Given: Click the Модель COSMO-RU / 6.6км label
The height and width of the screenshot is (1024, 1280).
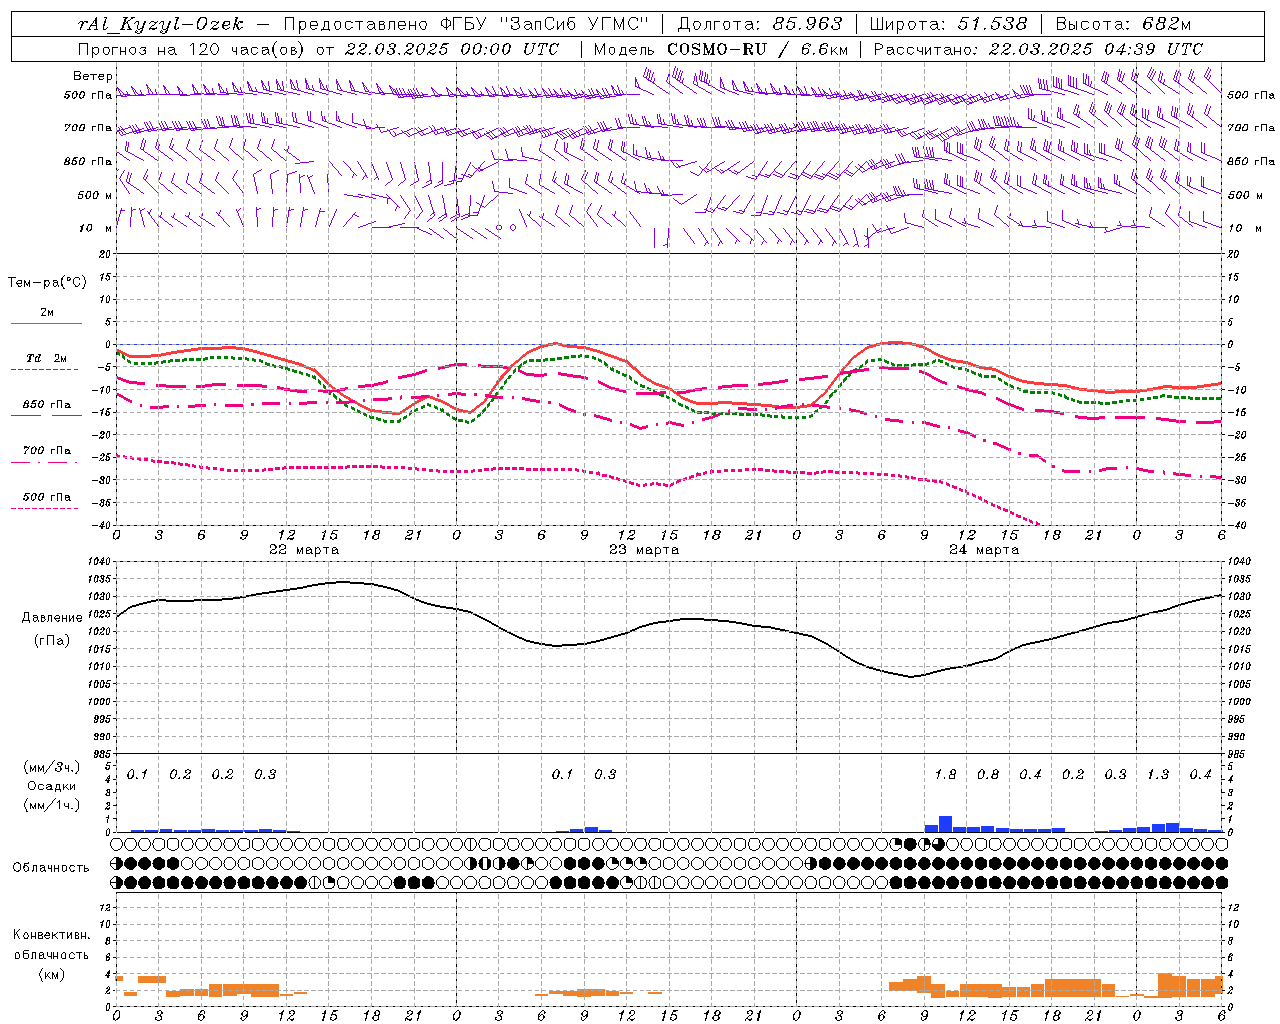Looking at the screenshot, I should click(x=721, y=49).
